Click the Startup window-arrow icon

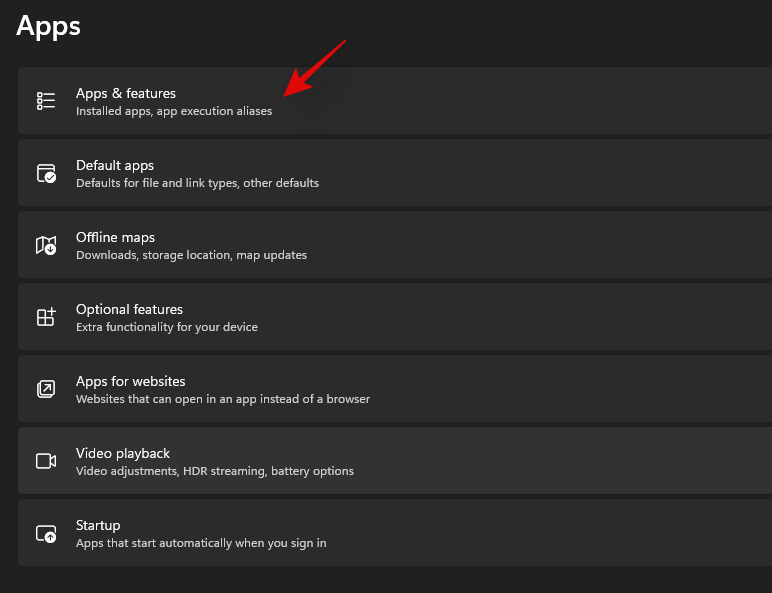(x=46, y=533)
